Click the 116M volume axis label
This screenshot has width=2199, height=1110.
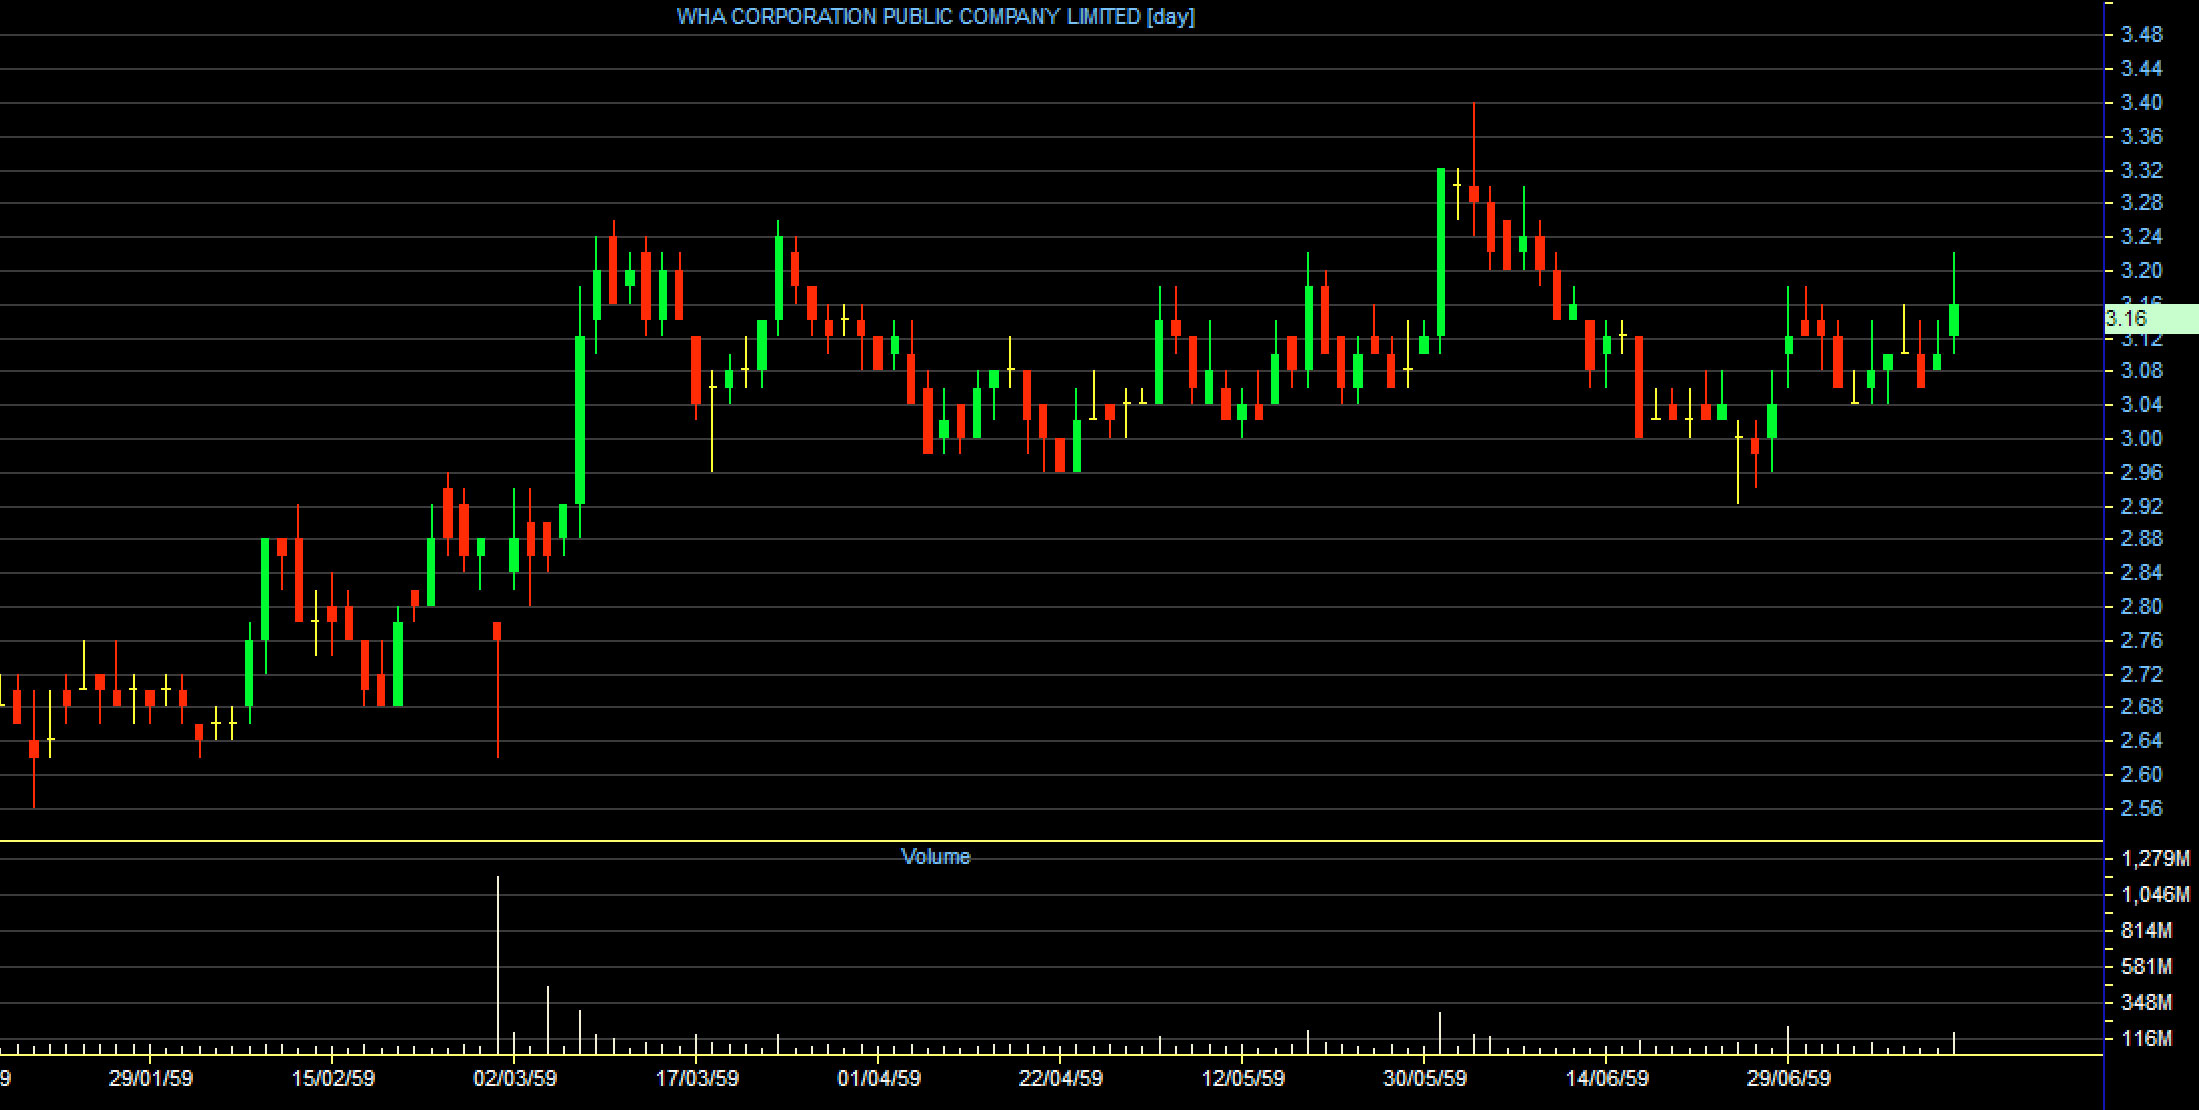click(x=2146, y=1038)
